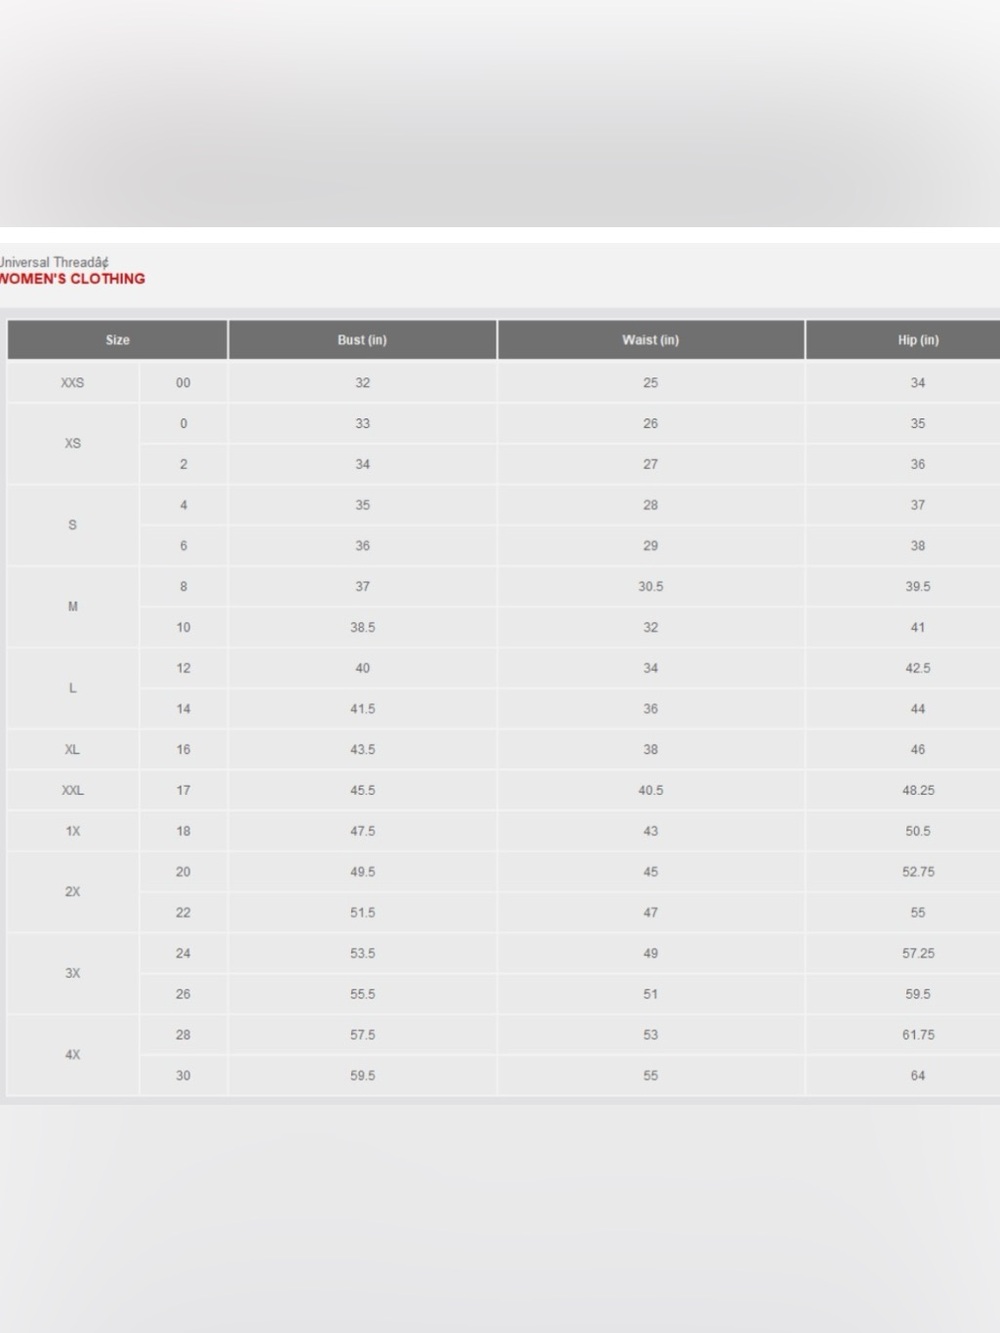Select the WOMEN'S CLOTHING heading text
The height and width of the screenshot is (1333, 1000).
pyautogui.click(x=72, y=279)
